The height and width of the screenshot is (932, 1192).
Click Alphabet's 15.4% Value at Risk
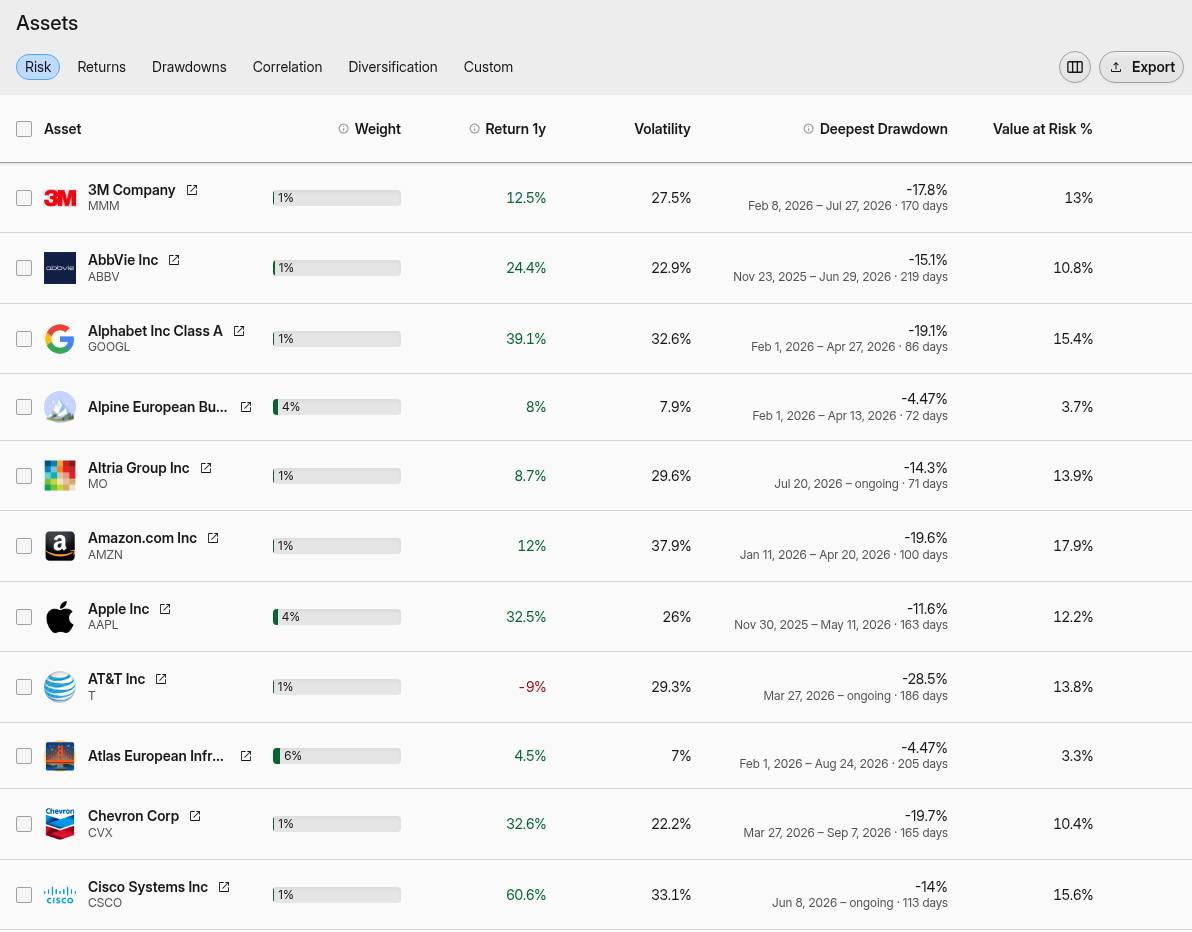[x=1073, y=338]
